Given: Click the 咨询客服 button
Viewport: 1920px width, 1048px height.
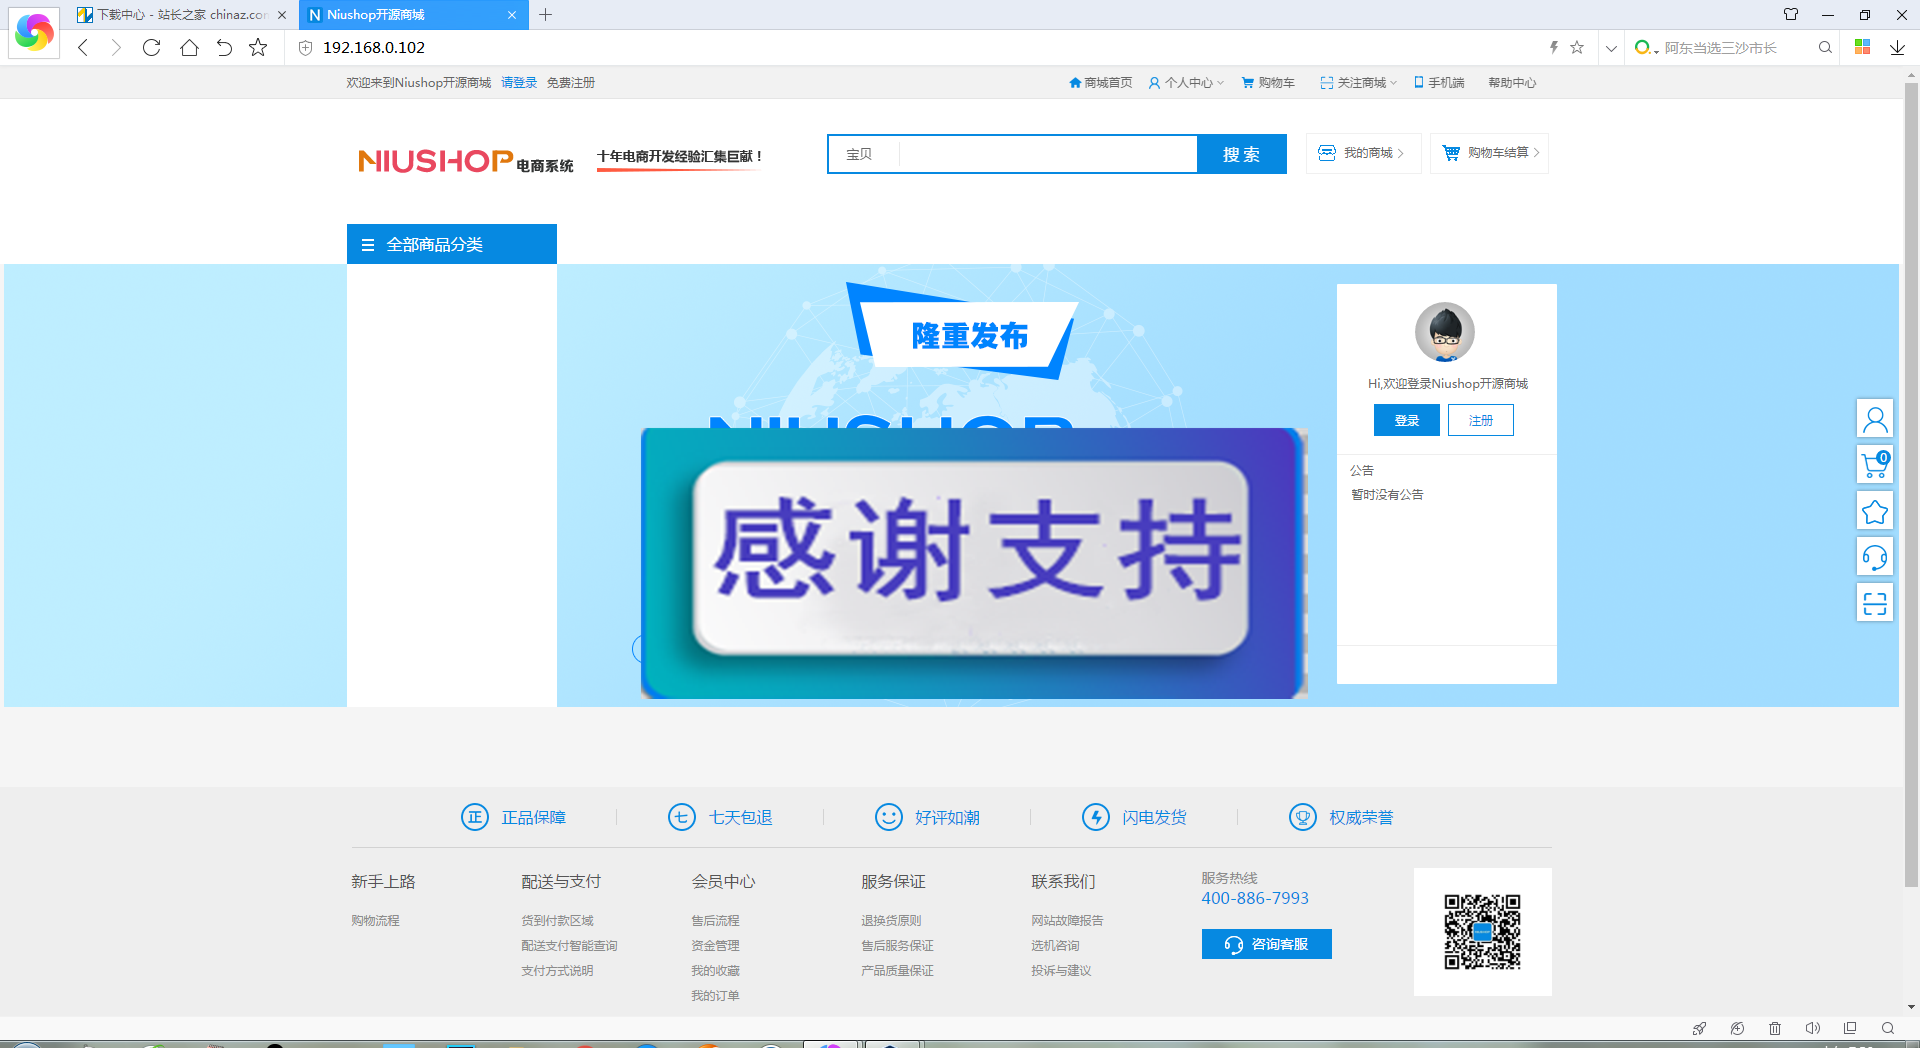Looking at the screenshot, I should tap(1267, 944).
